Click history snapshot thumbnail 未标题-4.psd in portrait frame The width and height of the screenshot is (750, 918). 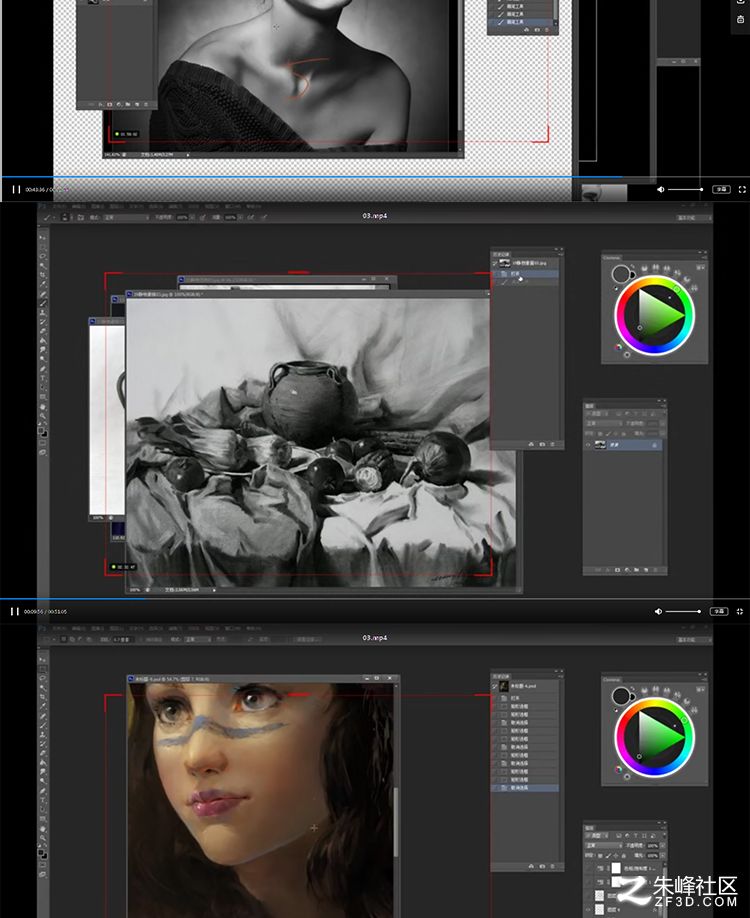click(x=504, y=686)
